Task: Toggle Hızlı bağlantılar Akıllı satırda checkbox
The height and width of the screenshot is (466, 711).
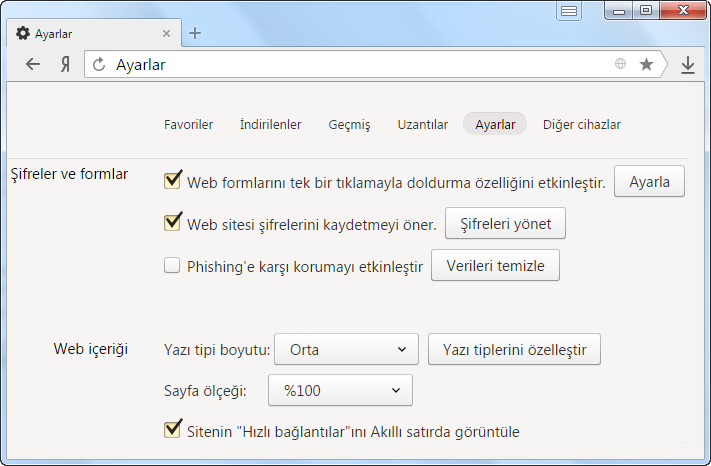Action: (x=172, y=429)
